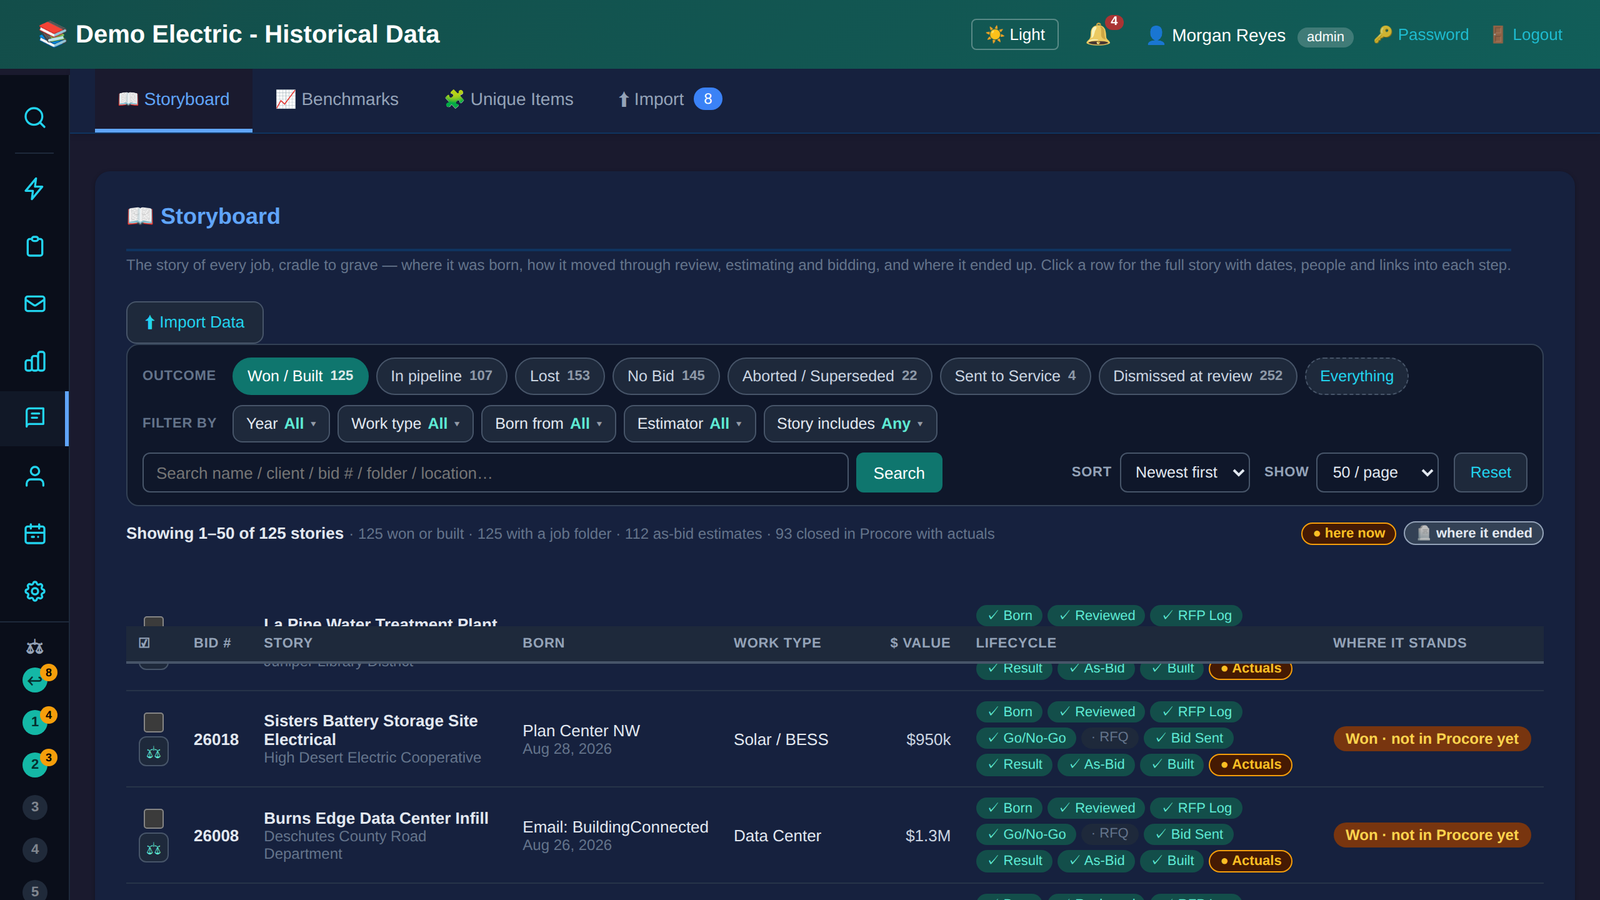Click the lightning bolt sidebar icon

35,189
